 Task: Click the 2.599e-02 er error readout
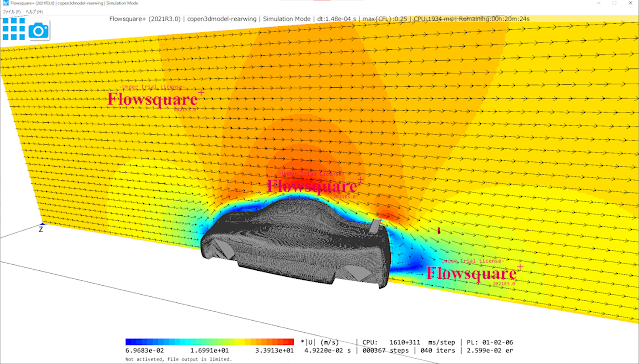pos(489,351)
